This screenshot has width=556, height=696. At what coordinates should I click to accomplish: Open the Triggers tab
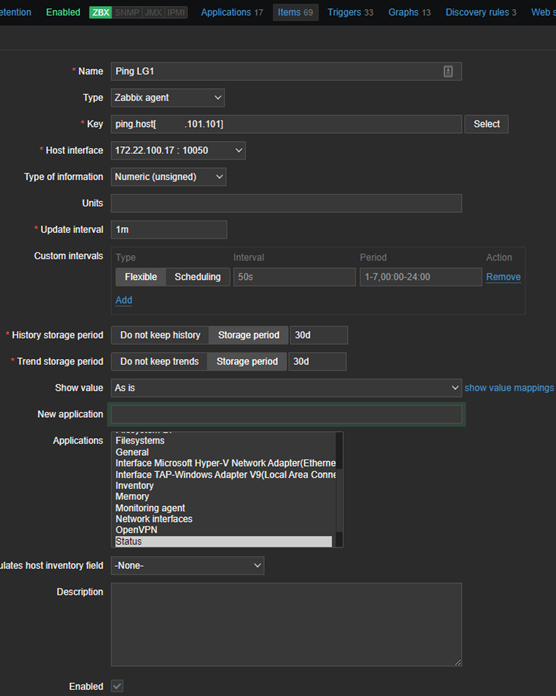pyautogui.click(x=350, y=12)
